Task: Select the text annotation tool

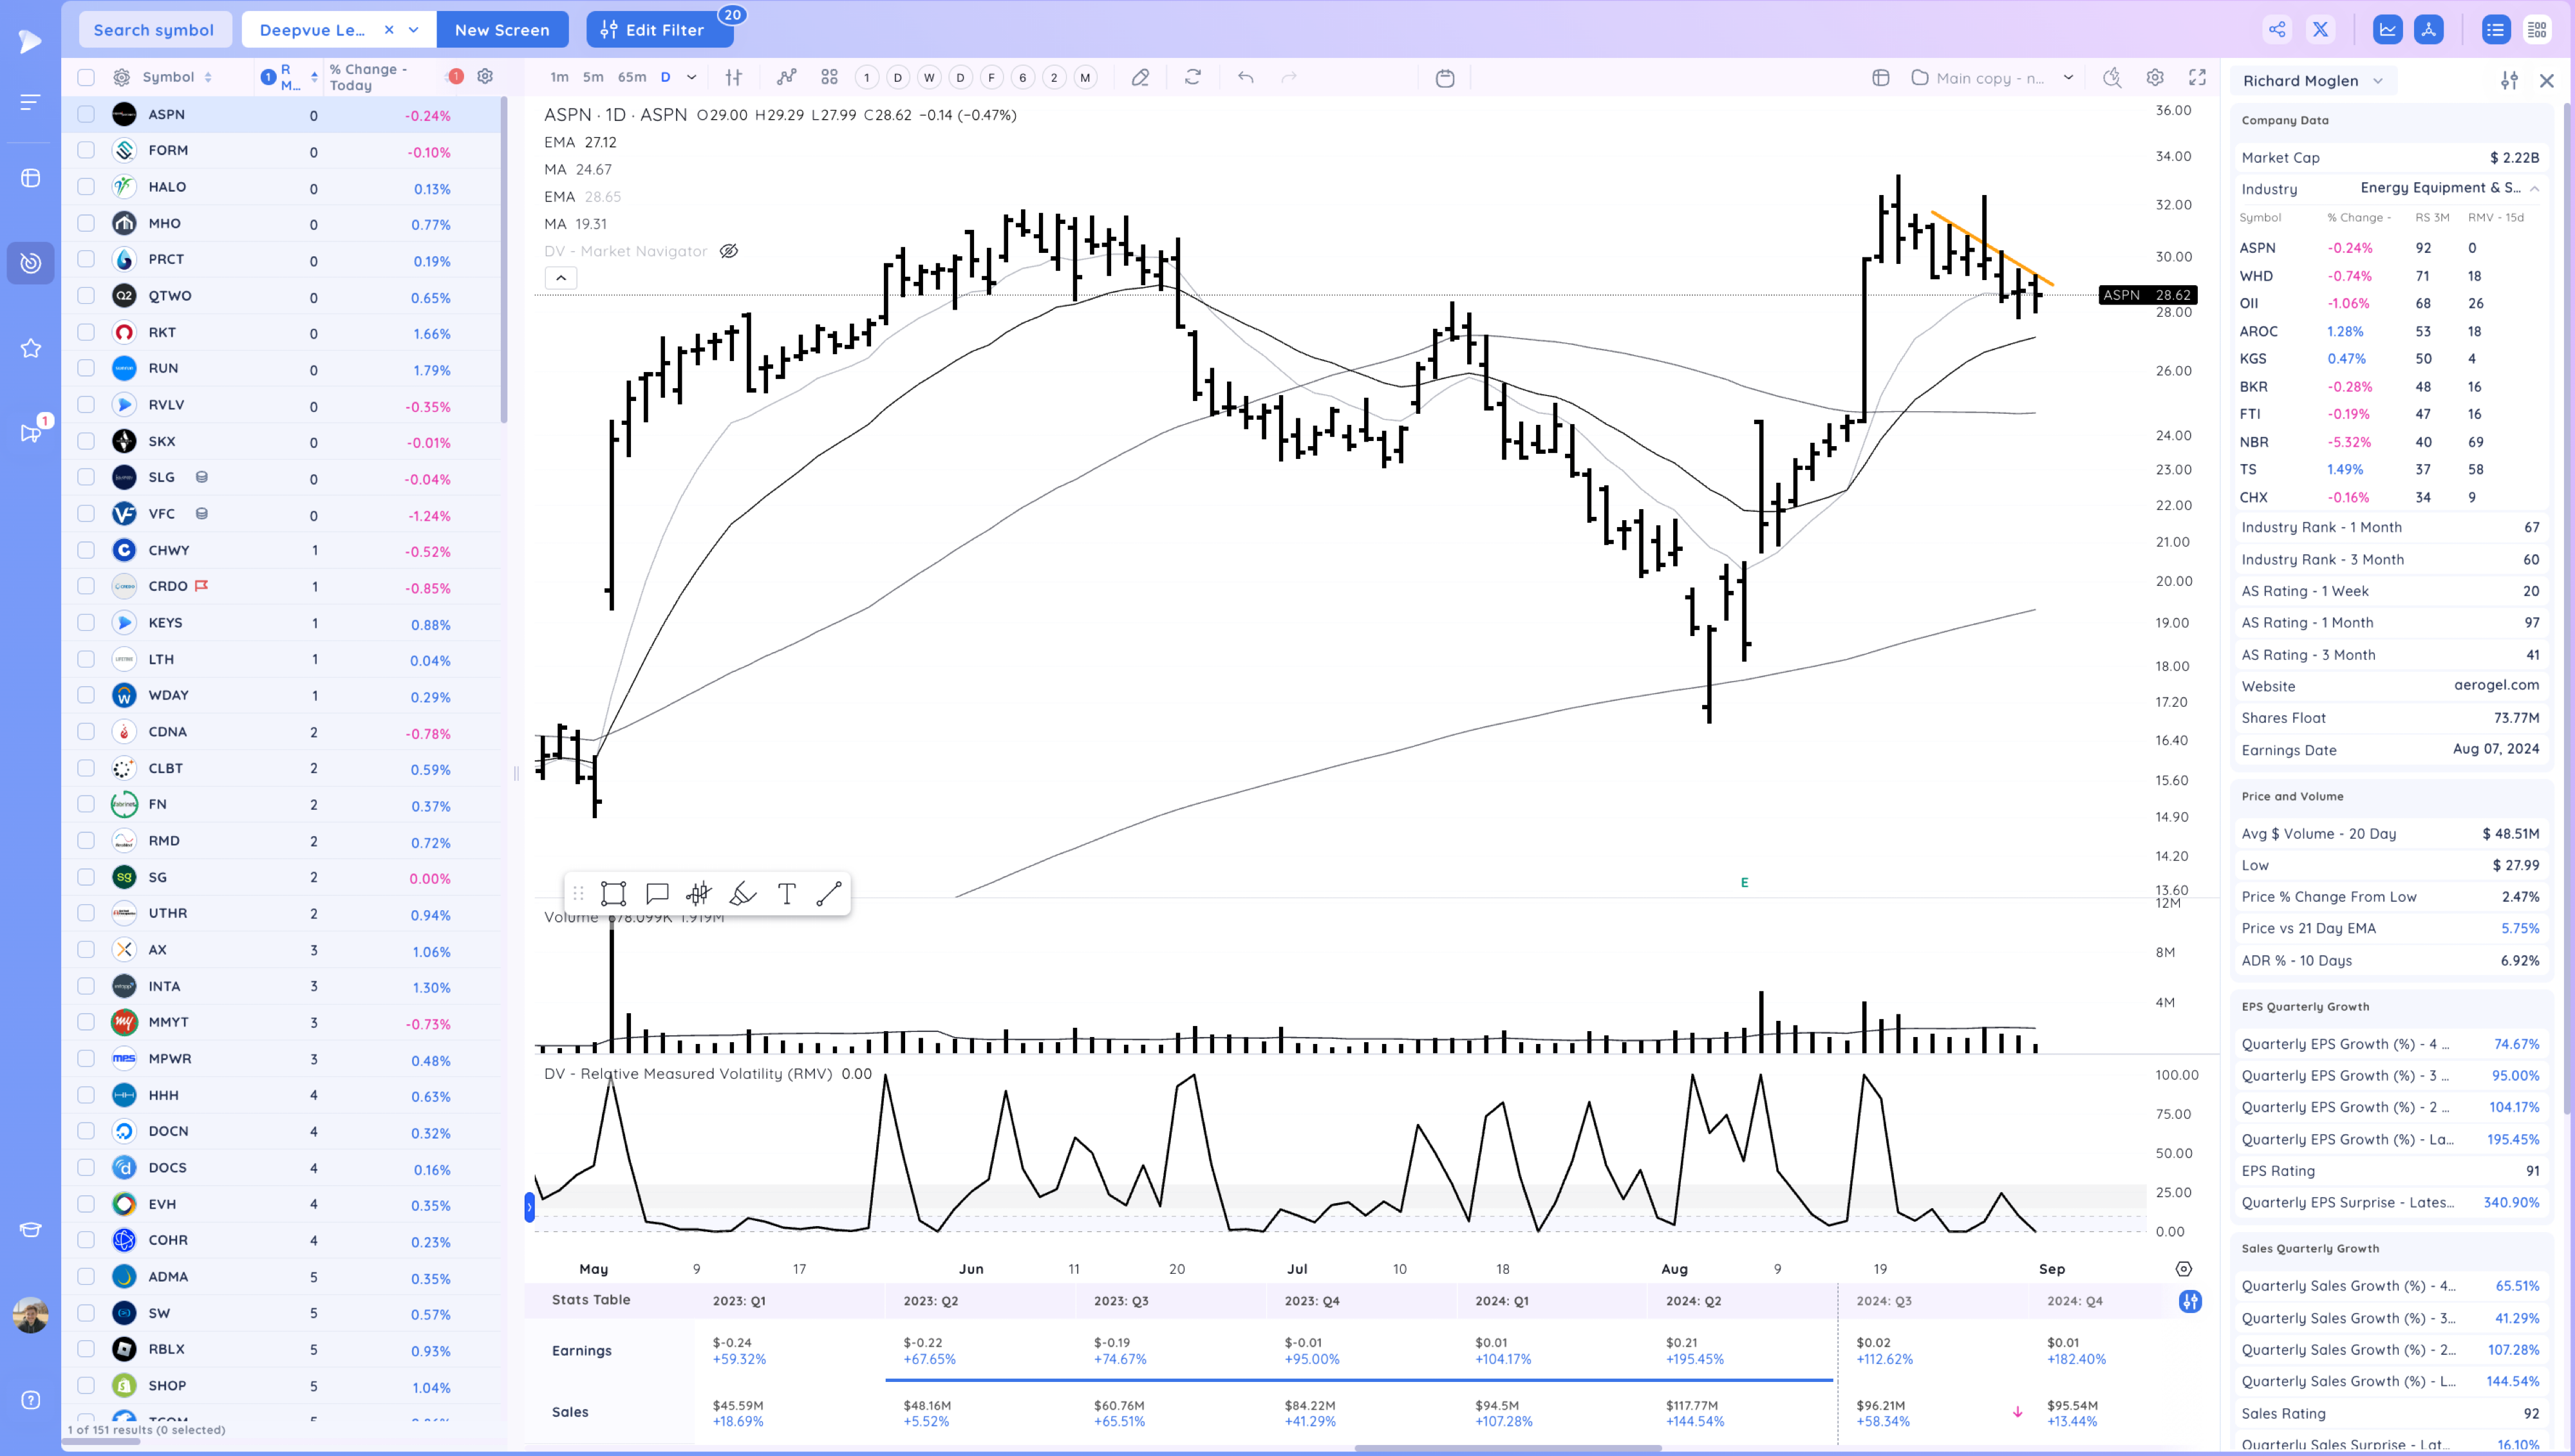Action: 787,893
